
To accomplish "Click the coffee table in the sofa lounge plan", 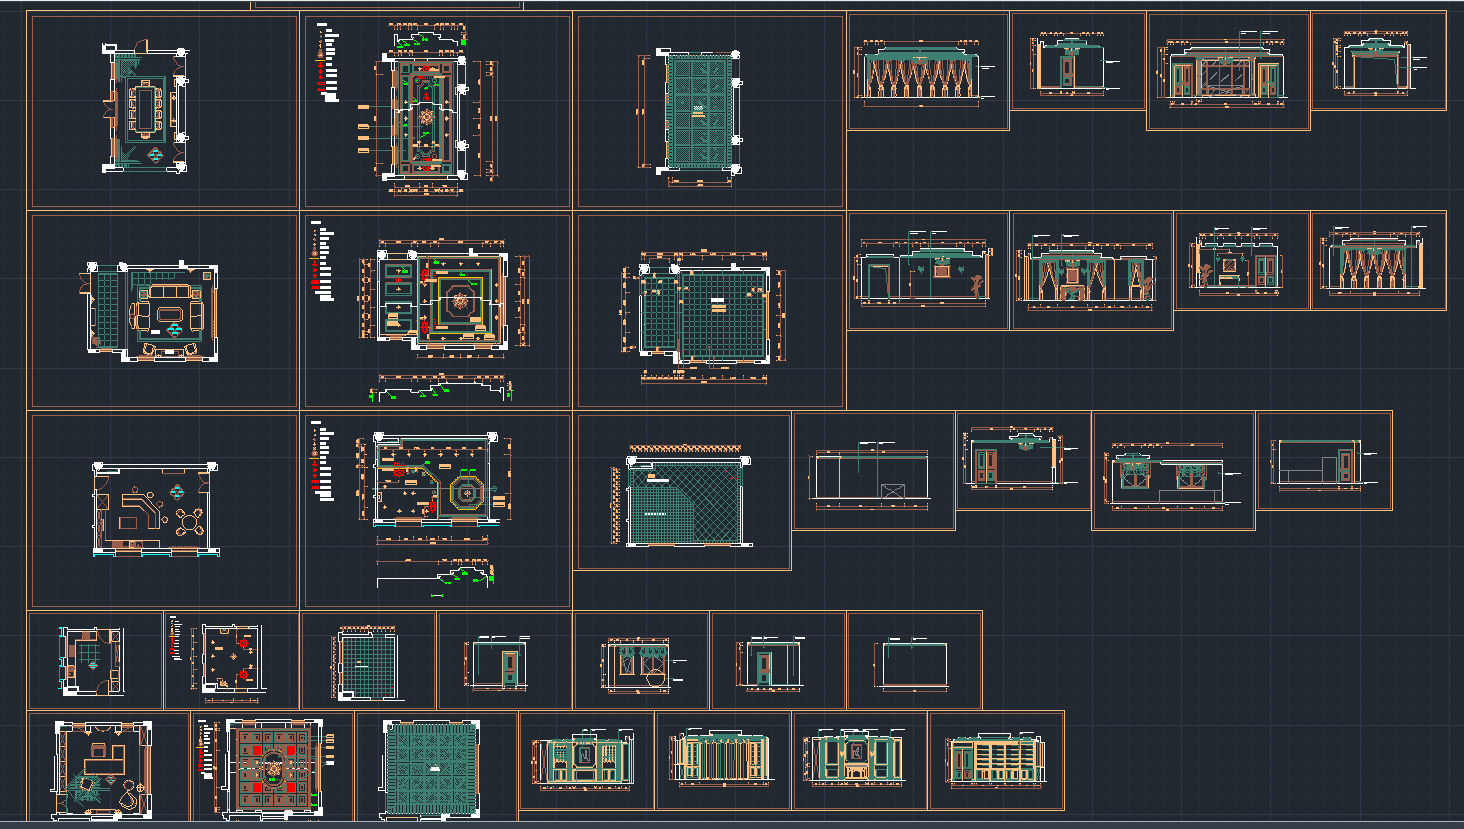I will tap(170, 314).
